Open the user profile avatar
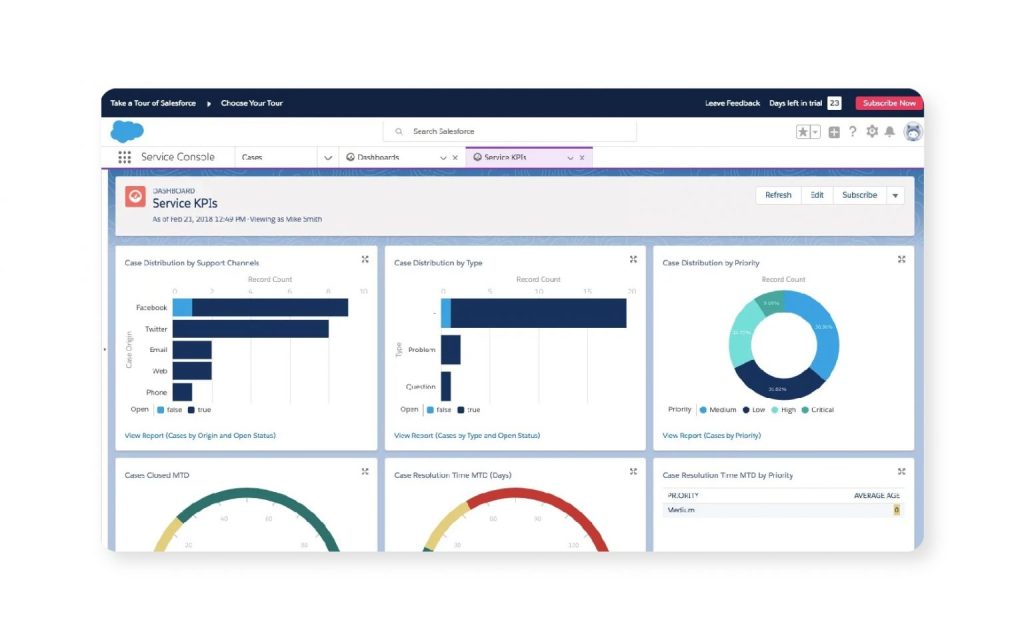Viewport: 1024px width, 640px height. point(912,132)
